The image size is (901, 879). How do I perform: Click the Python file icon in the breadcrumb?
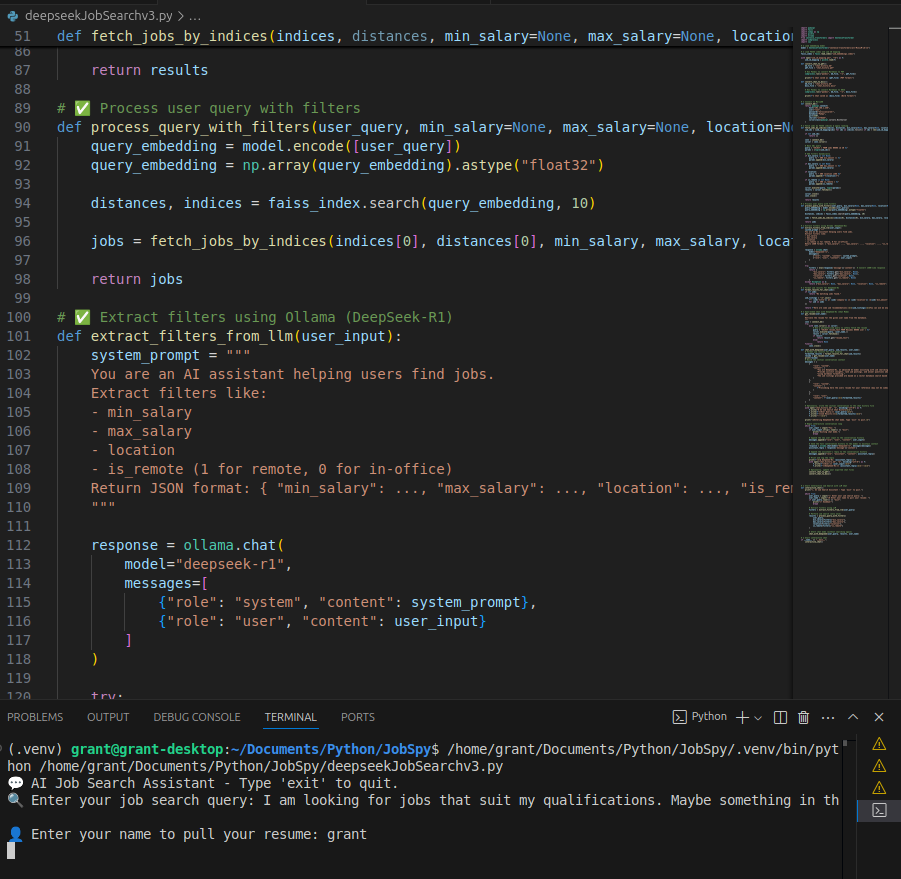[13, 16]
